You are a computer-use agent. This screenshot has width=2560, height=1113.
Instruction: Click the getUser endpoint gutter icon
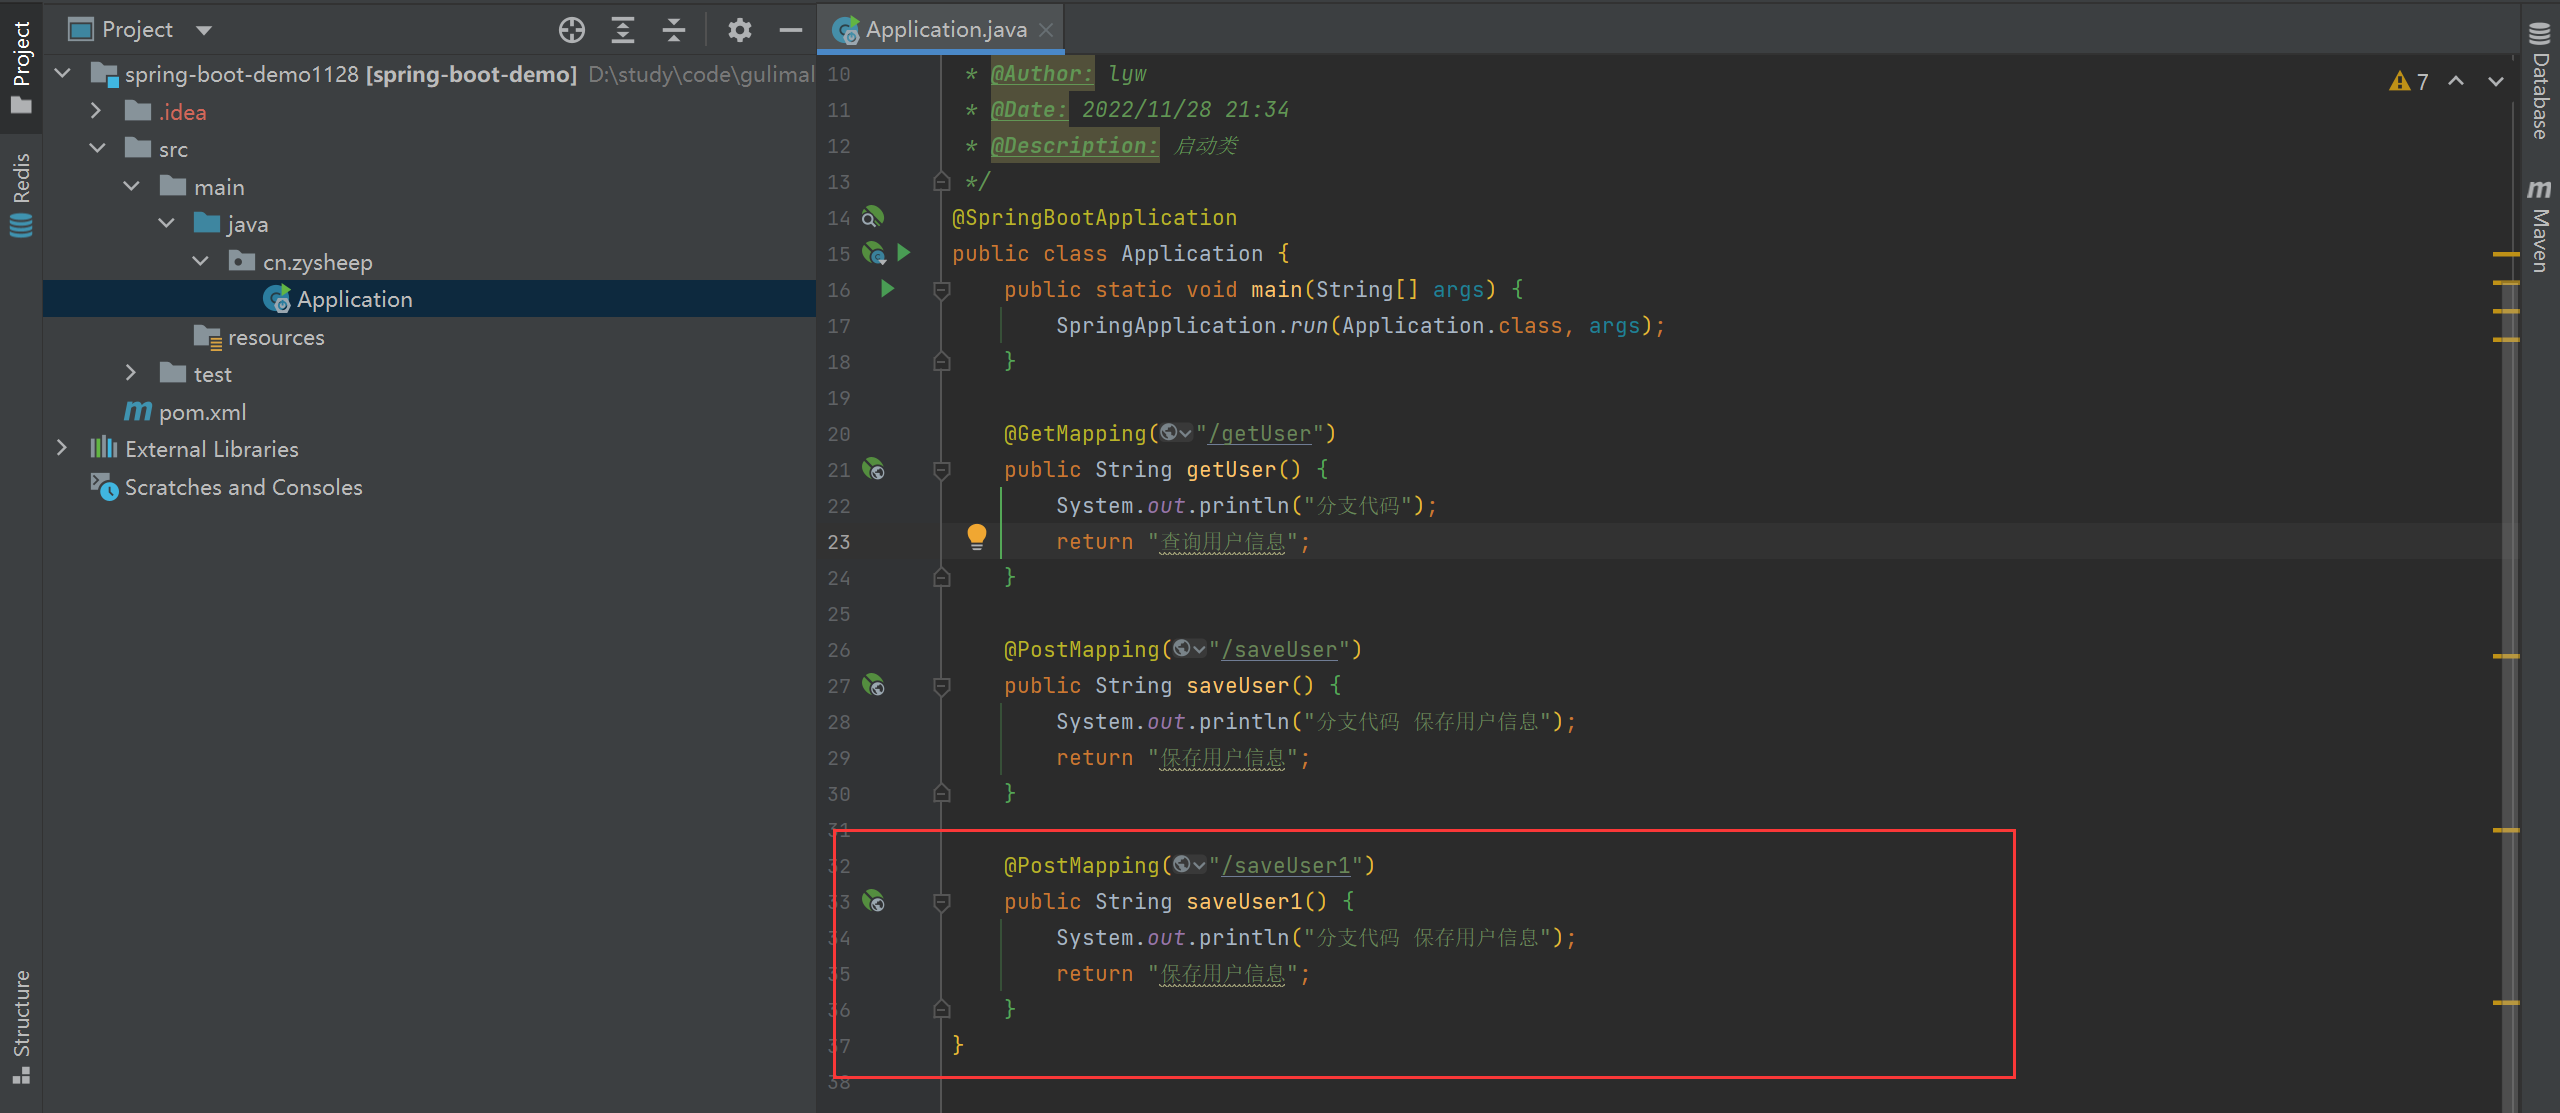pyautogui.click(x=874, y=469)
